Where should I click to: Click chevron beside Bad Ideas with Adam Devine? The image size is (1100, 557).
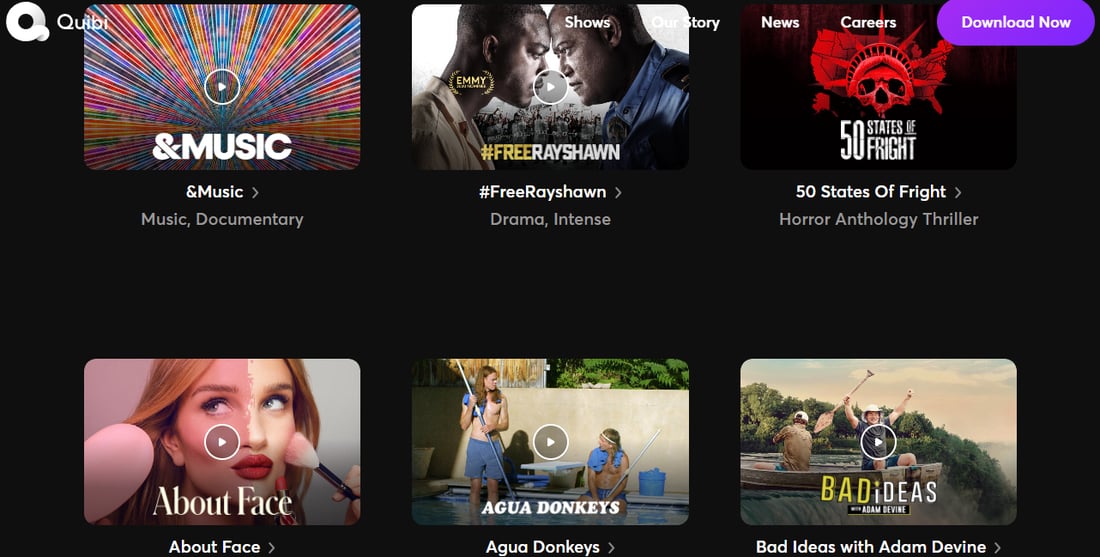pos(997,547)
